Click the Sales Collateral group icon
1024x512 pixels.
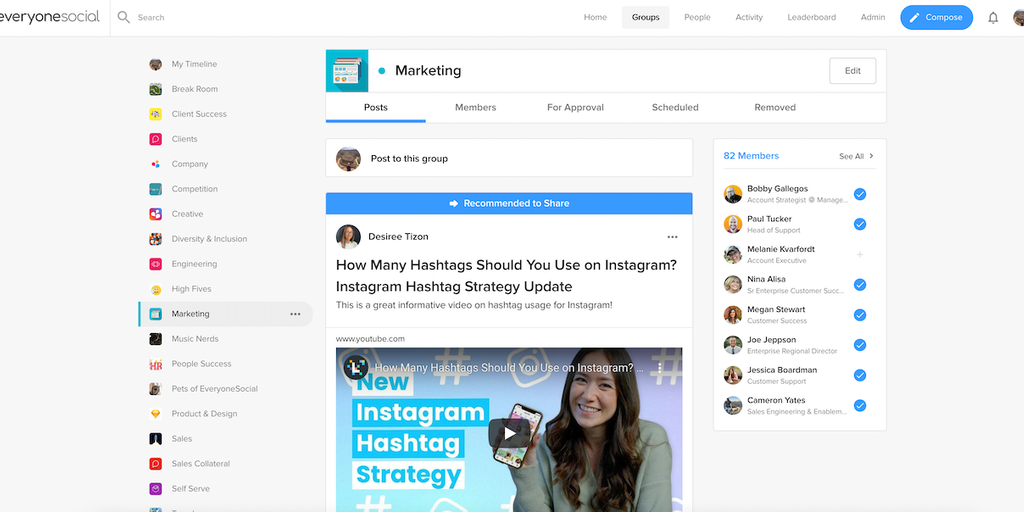click(155, 464)
